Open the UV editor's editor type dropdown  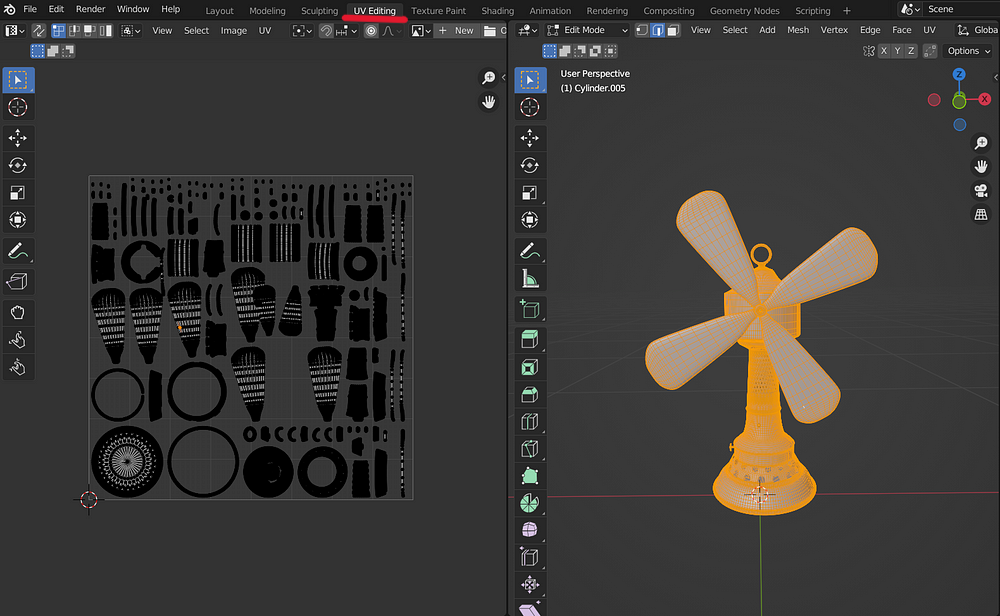coord(15,31)
